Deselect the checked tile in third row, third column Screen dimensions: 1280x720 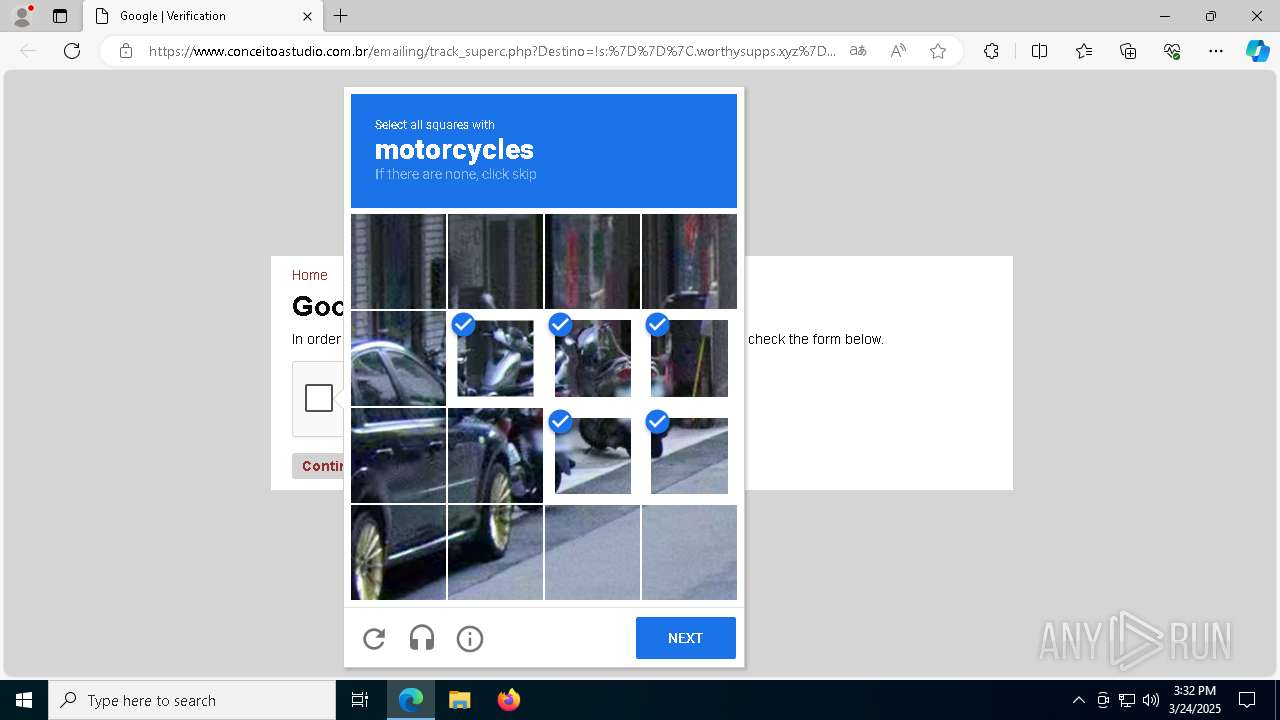tap(592, 455)
